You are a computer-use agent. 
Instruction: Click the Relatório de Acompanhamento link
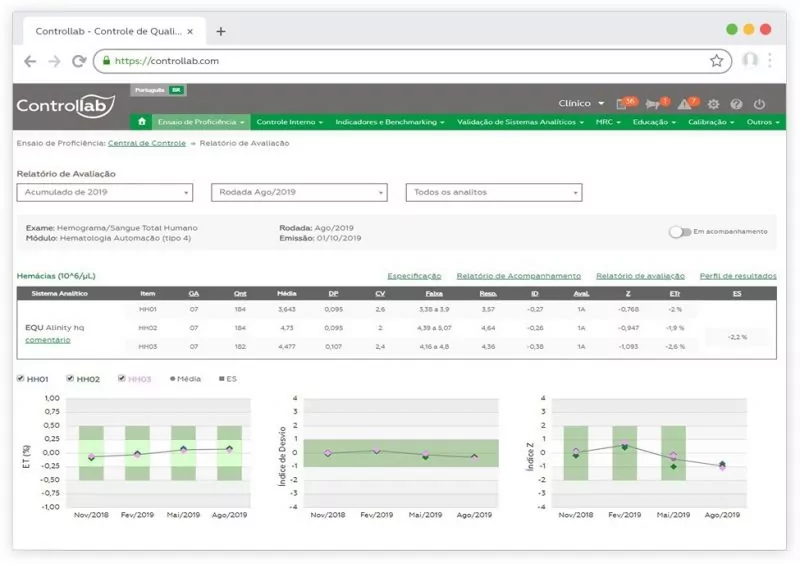click(x=518, y=276)
